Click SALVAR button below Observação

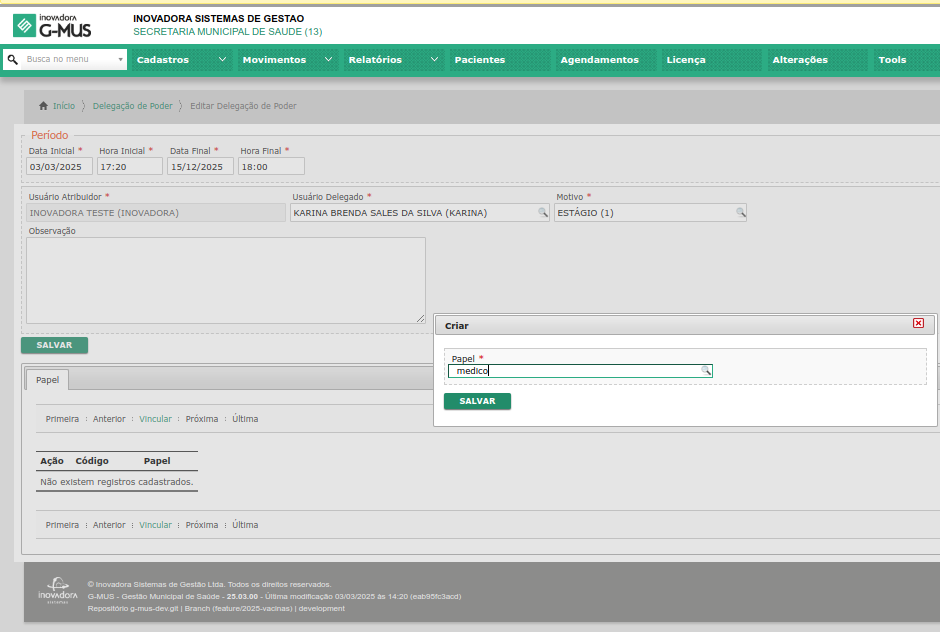[x=55, y=345]
